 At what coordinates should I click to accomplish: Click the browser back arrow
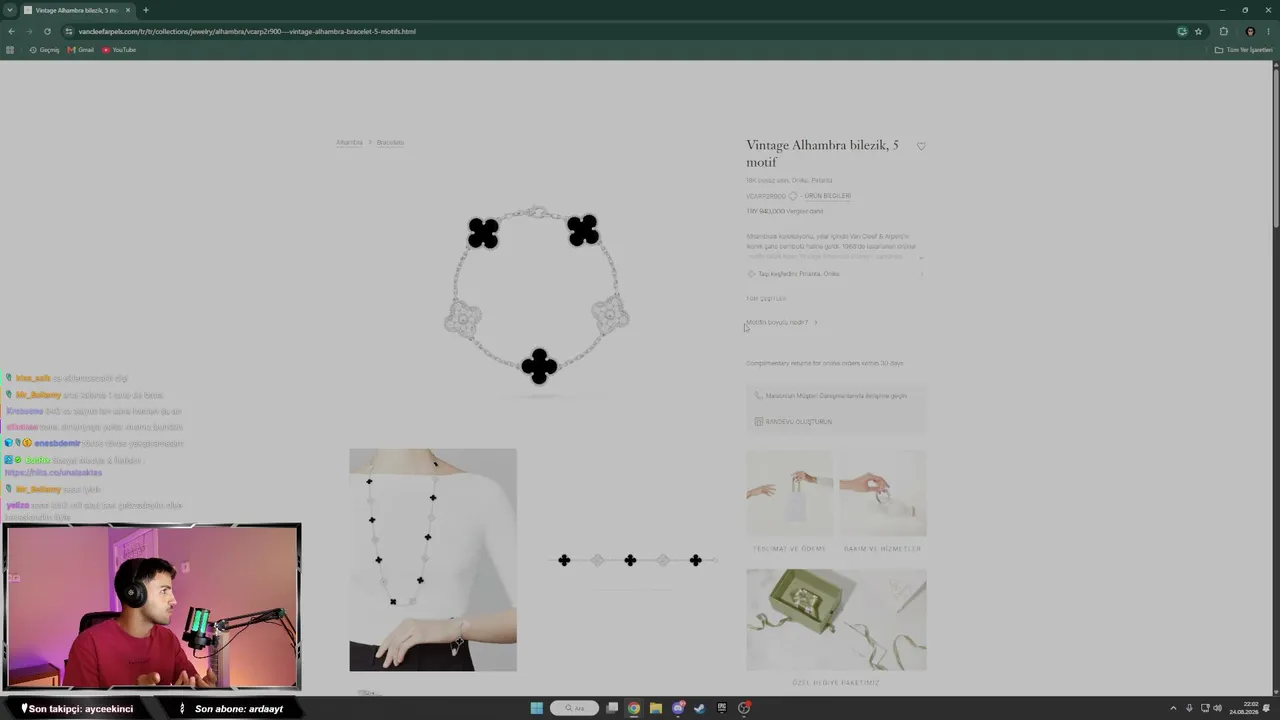pos(11,31)
